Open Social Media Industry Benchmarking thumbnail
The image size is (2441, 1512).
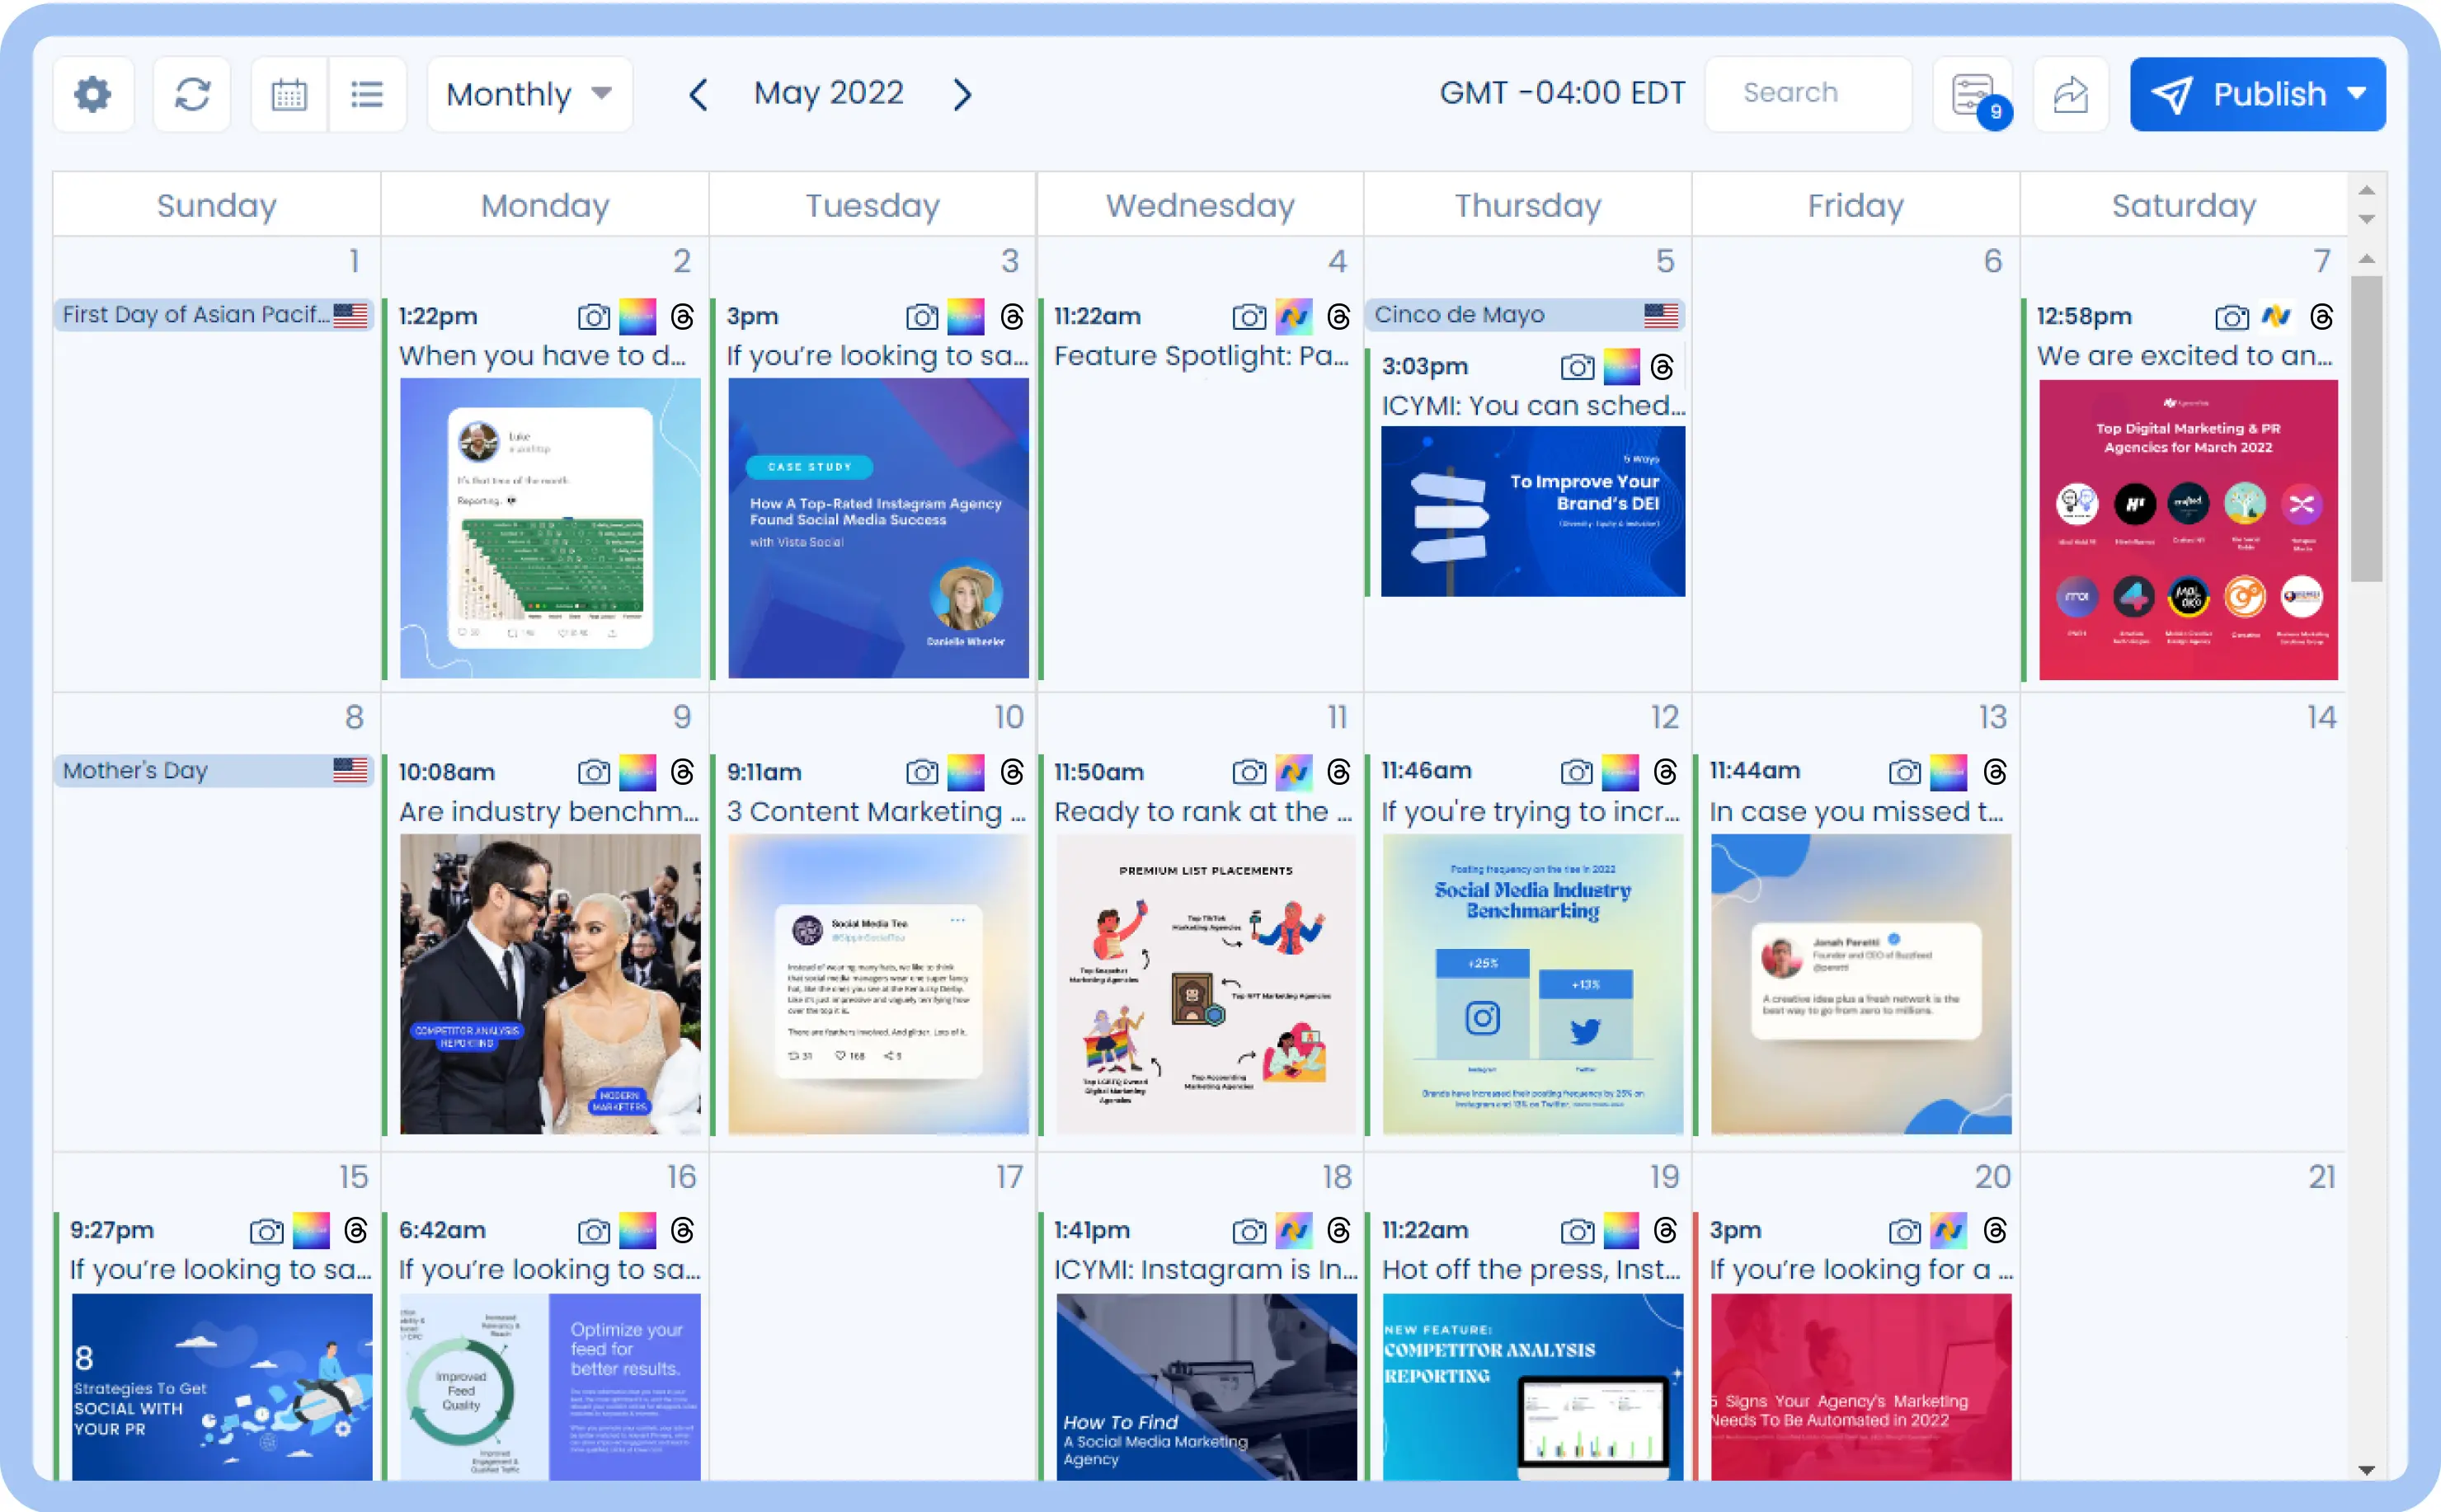tap(1533, 984)
